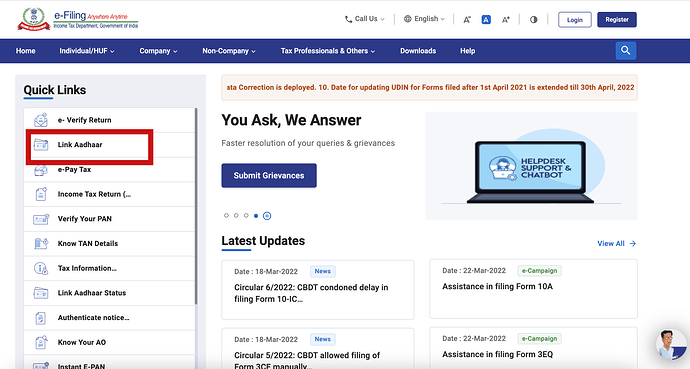The height and width of the screenshot is (369, 690).
Task: Click the e-Campaign tag on Form 10A
Action: (540, 270)
